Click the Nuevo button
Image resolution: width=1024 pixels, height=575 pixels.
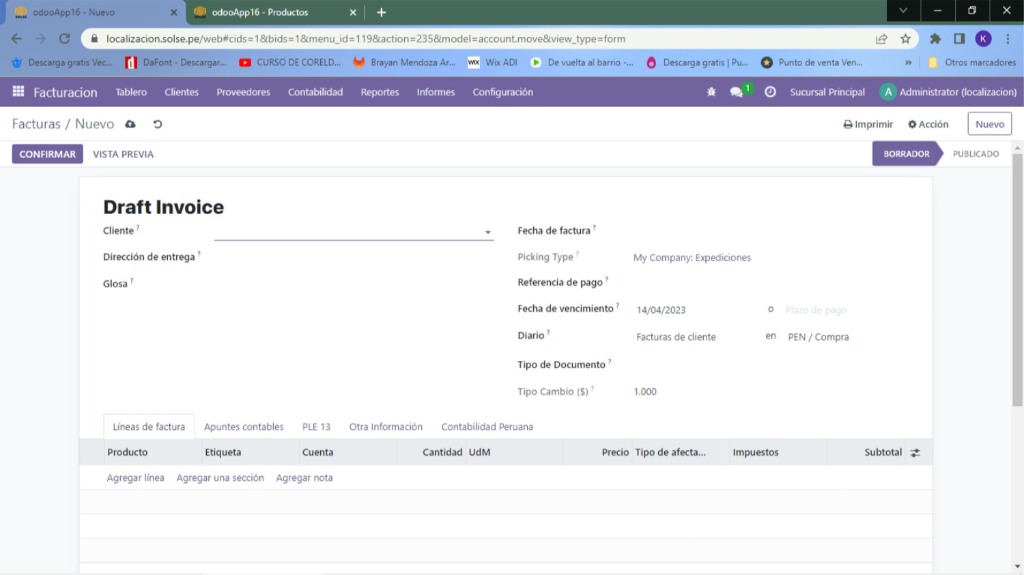989,124
